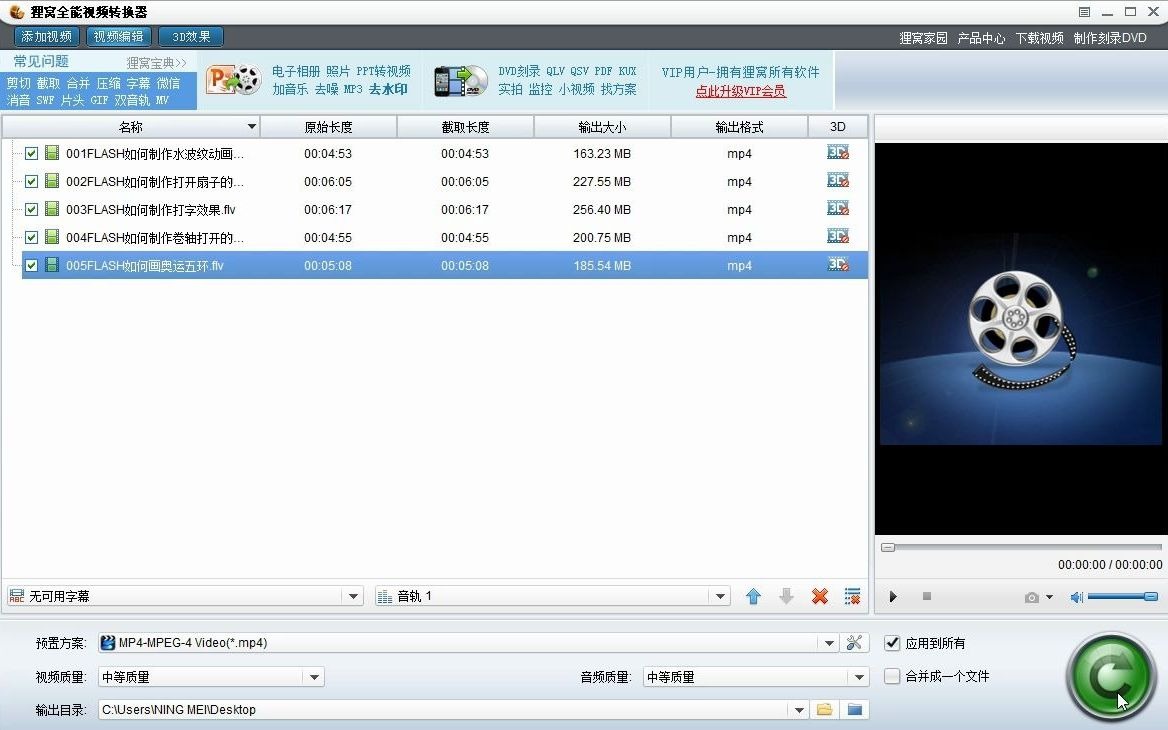The height and width of the screenshot is (730, 1168).
Task: Click the clear list icon
Action: pyautogui.click(x=852, y=595)
